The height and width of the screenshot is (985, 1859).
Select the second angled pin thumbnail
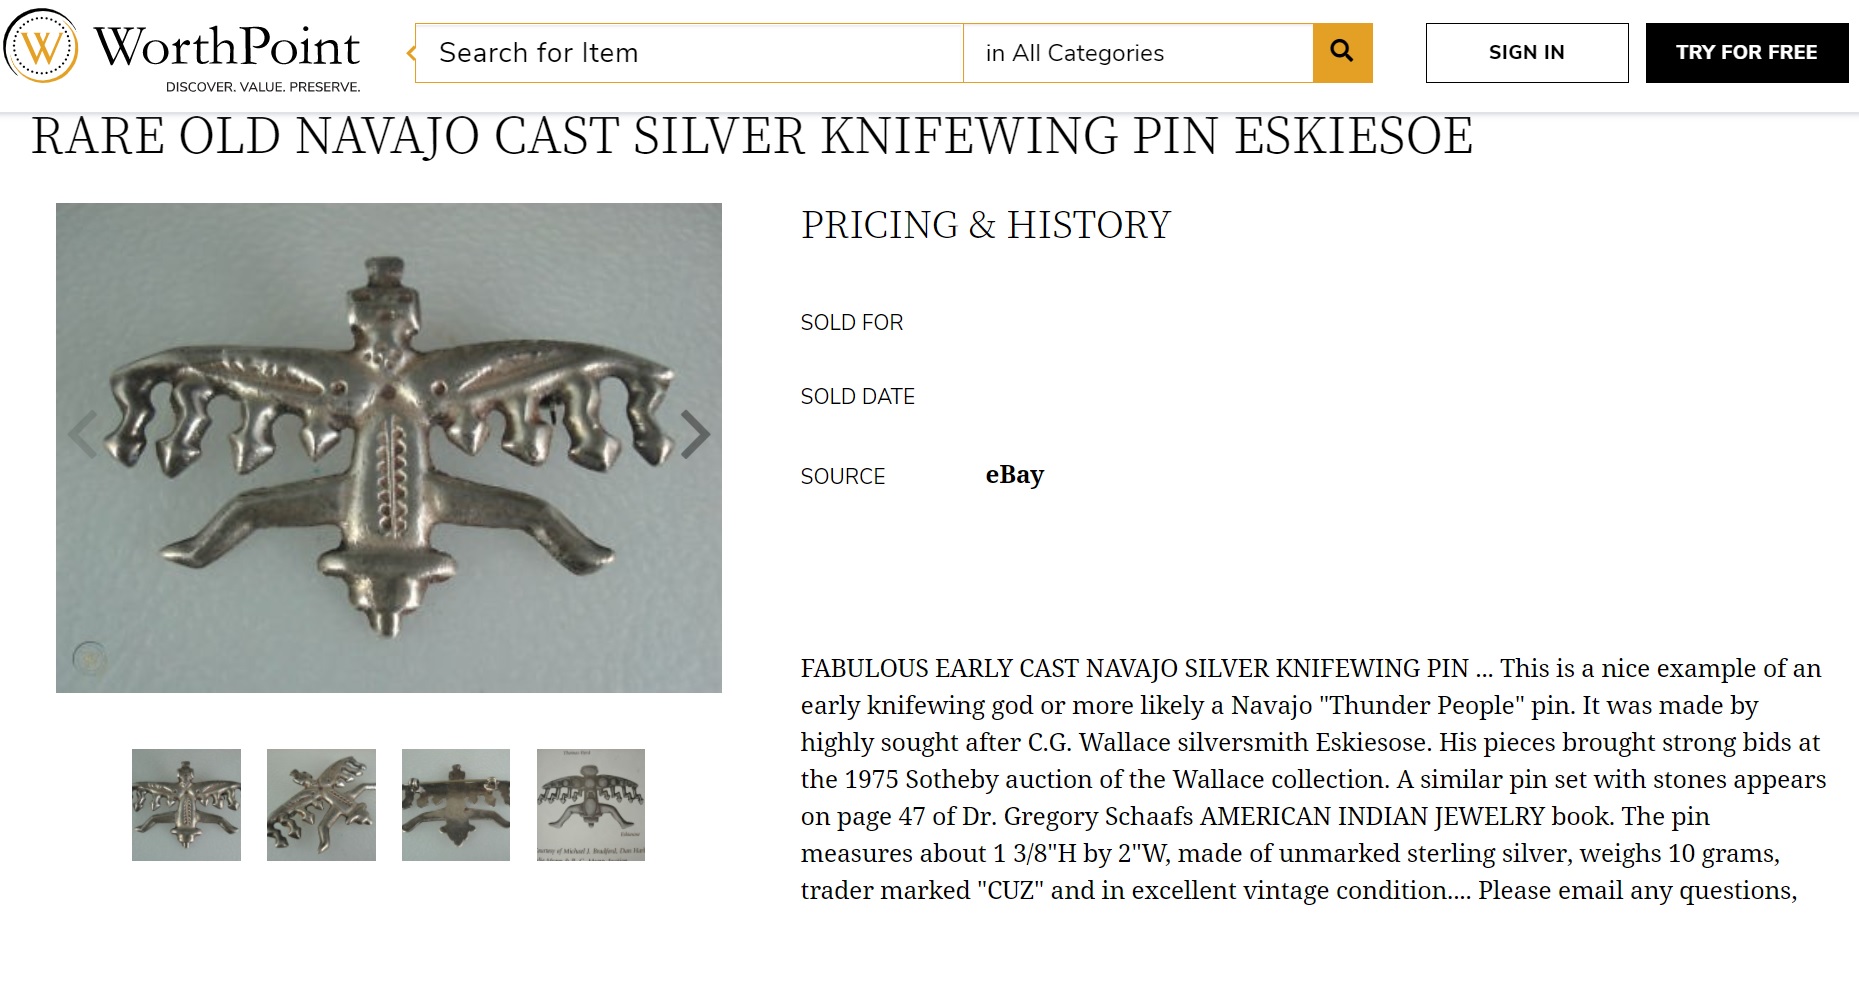(x=321, y=805)
